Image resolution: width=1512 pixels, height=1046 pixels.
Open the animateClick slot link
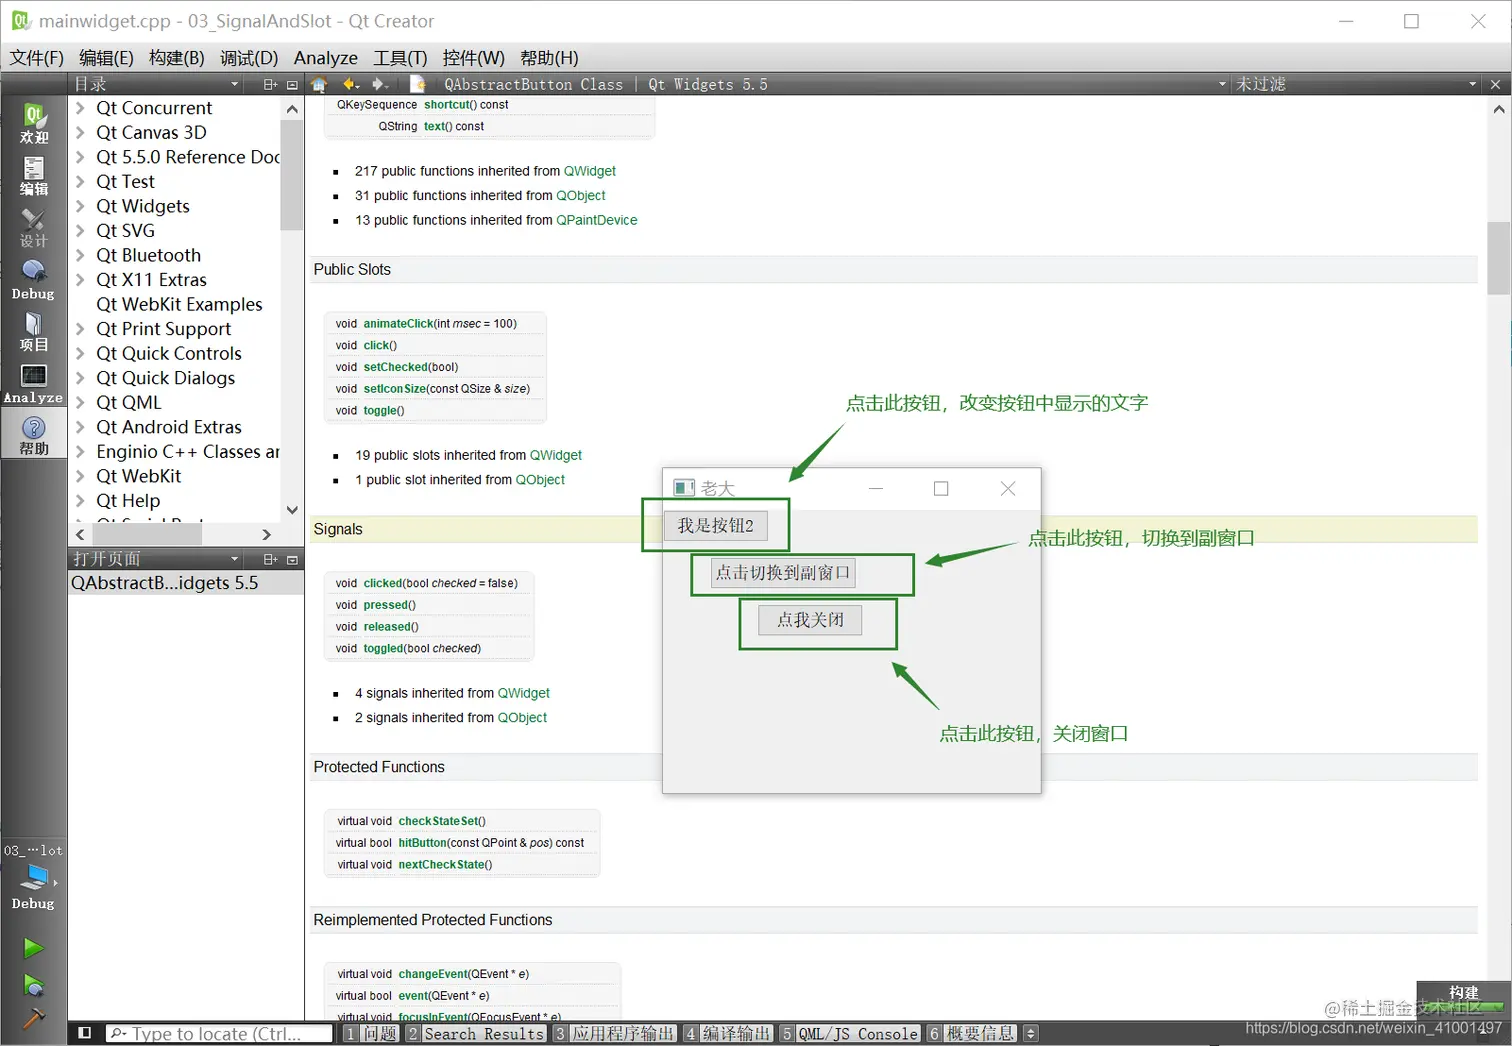(x=398, y=324)
